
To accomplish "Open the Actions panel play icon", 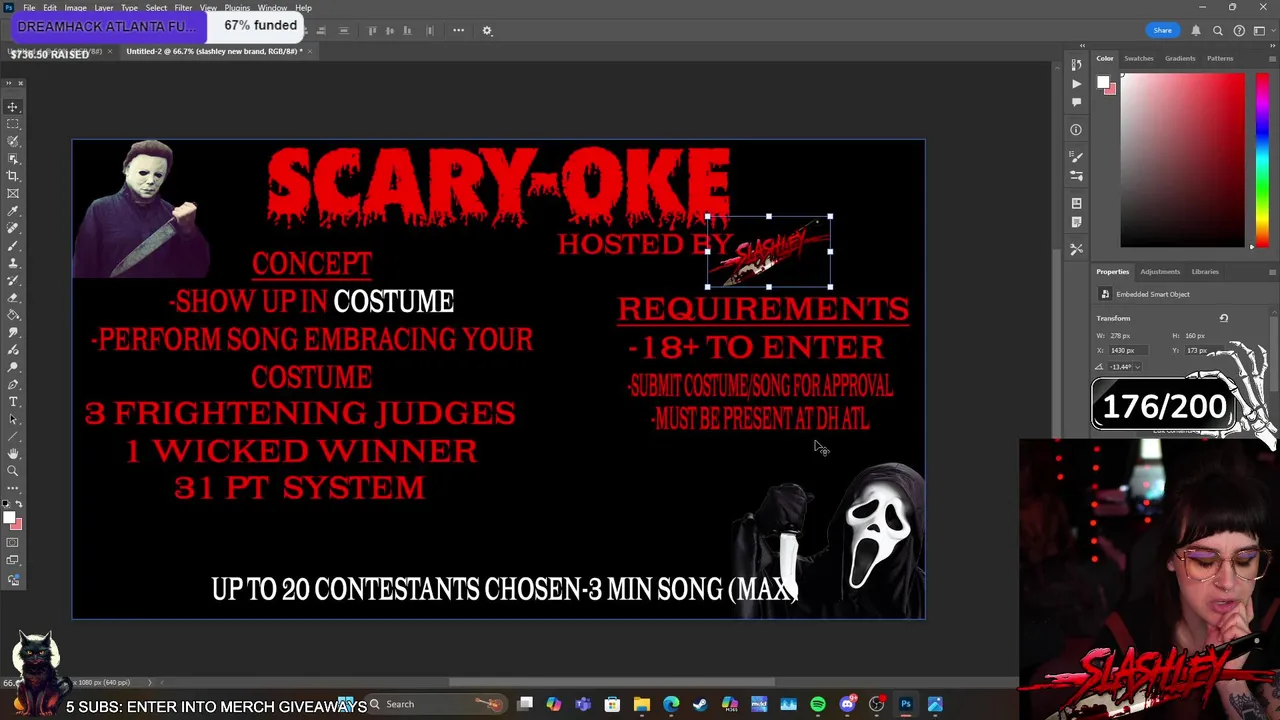I will [1076, 84].
